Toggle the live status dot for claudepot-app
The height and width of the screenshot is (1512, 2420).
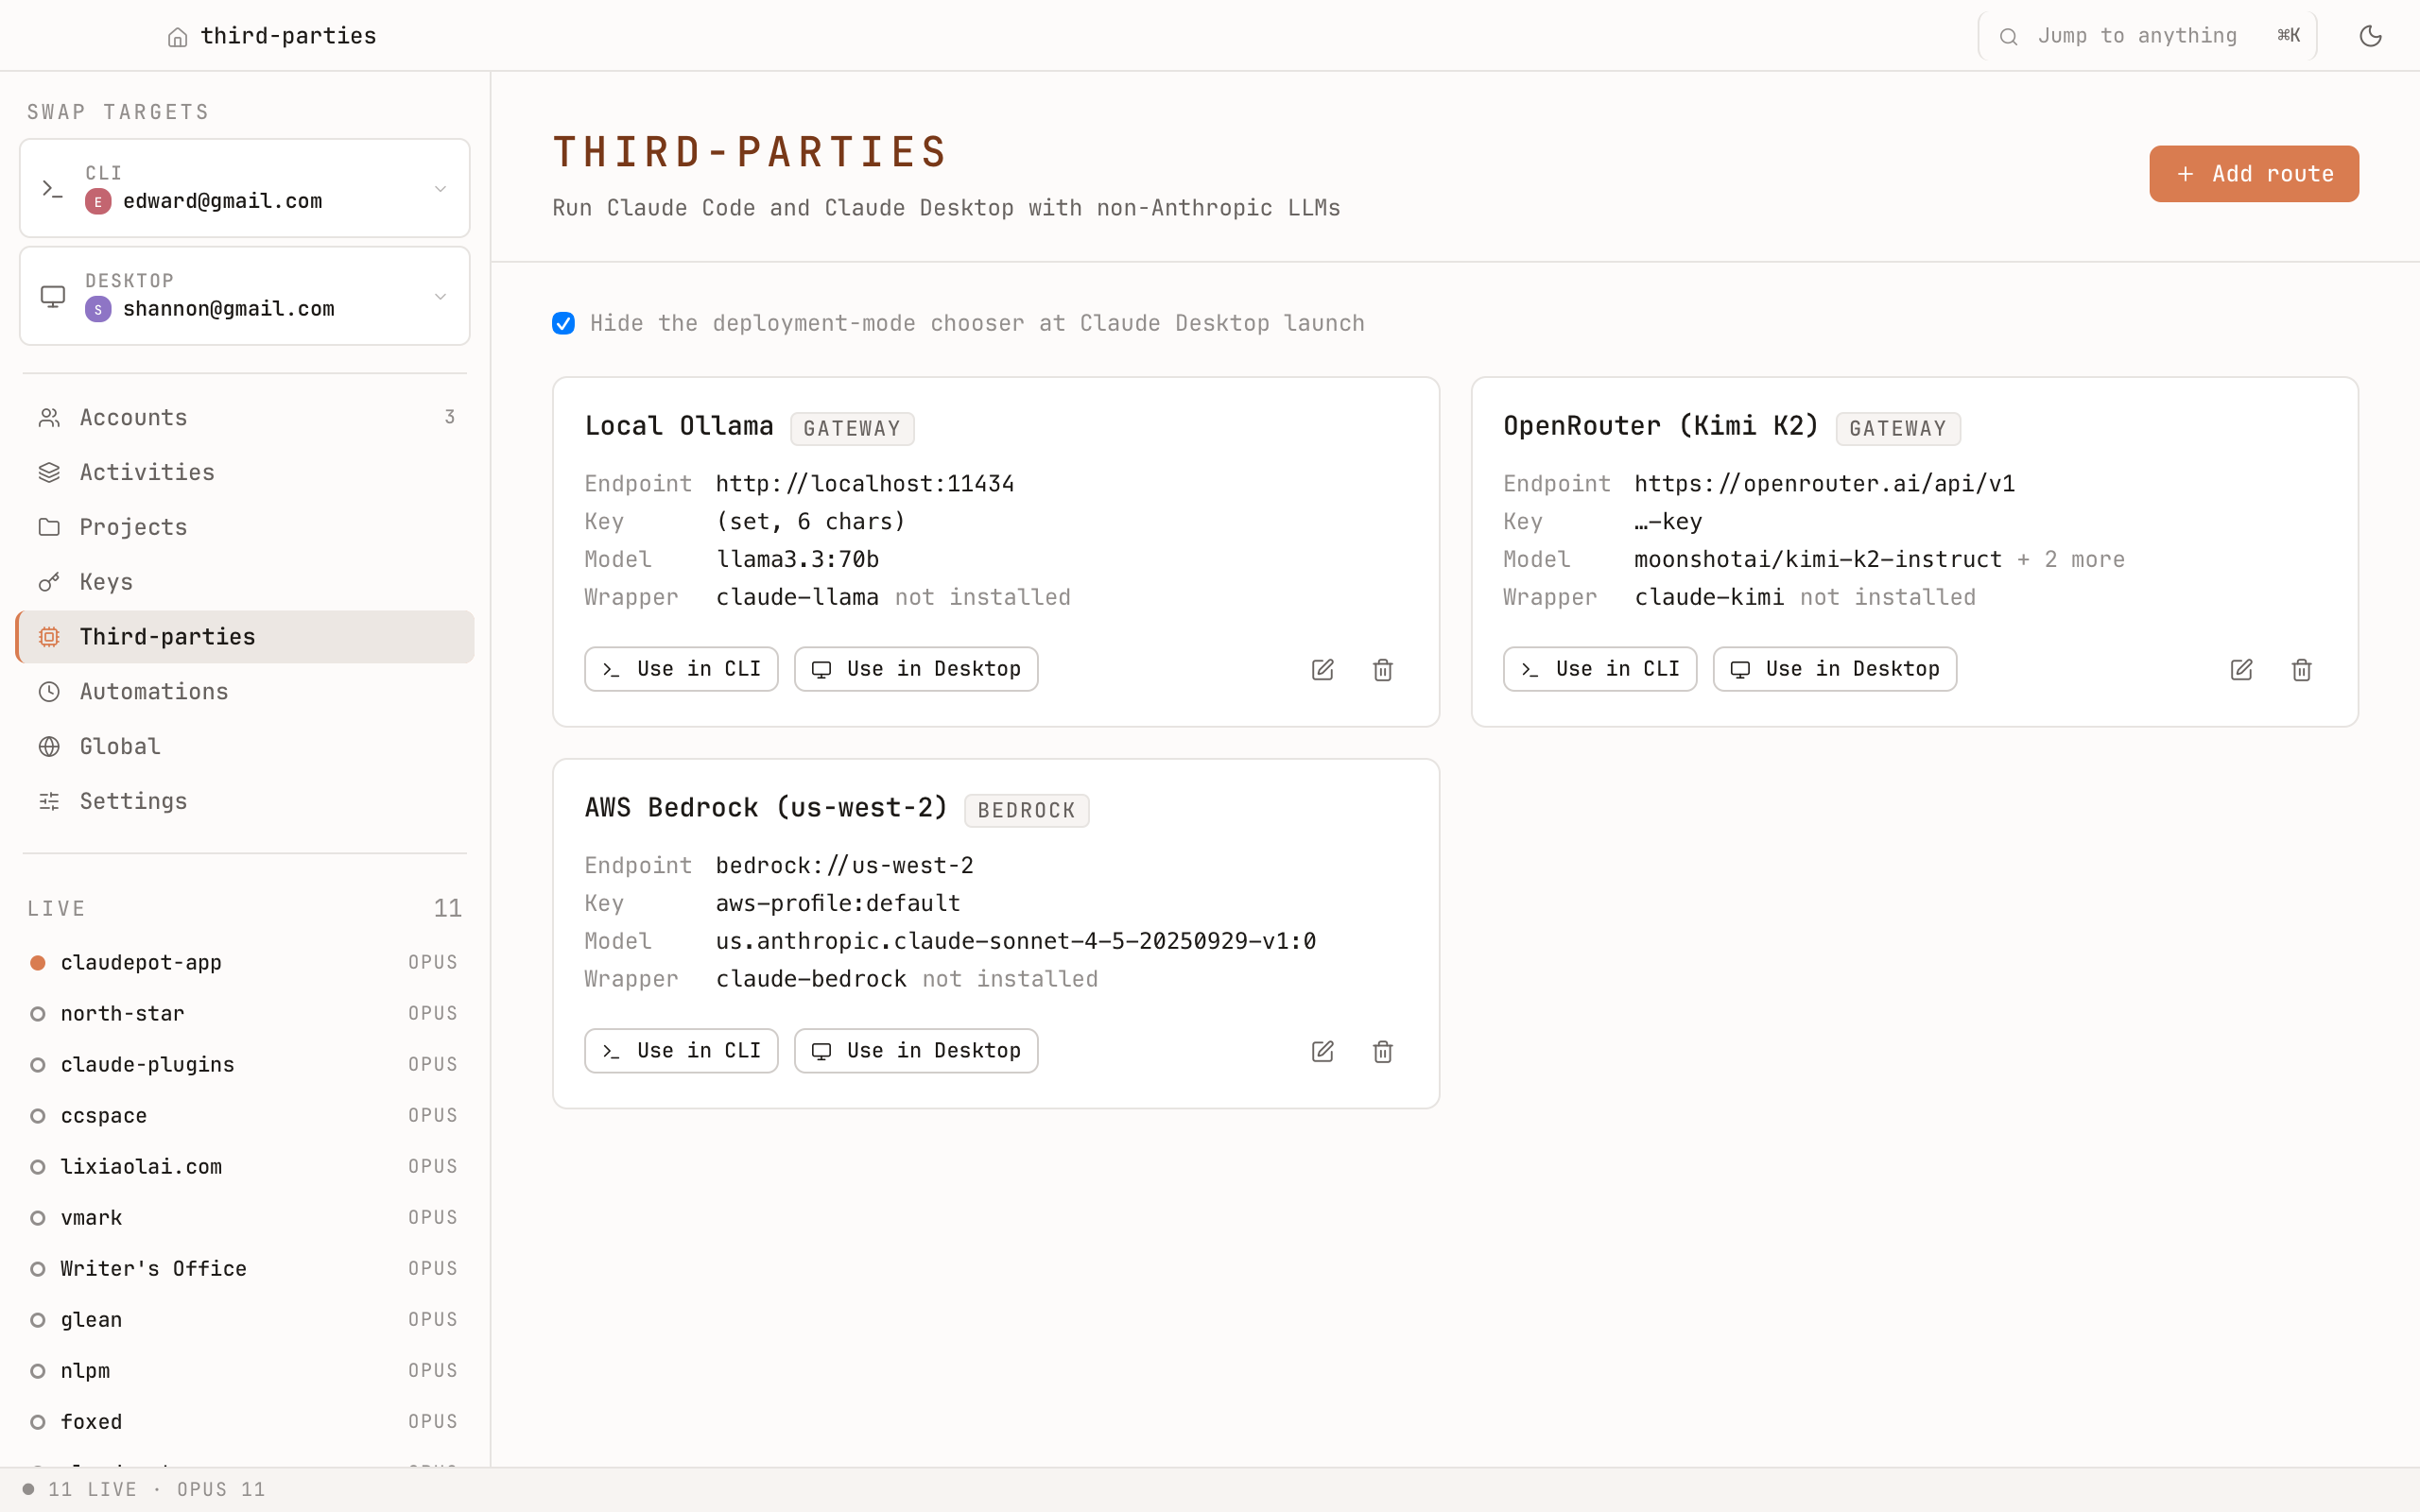(x=39, y=962)
